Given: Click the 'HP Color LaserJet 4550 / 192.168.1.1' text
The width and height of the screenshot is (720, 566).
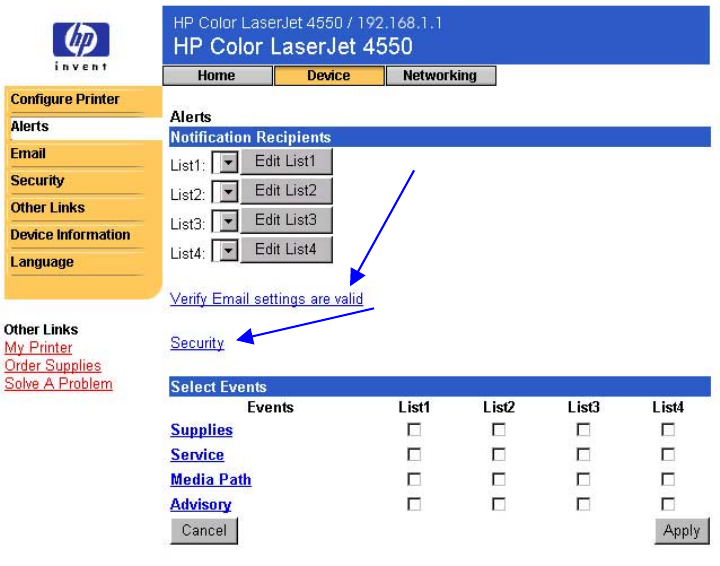Looking at the screenshot, I should (x=307, y=22).
